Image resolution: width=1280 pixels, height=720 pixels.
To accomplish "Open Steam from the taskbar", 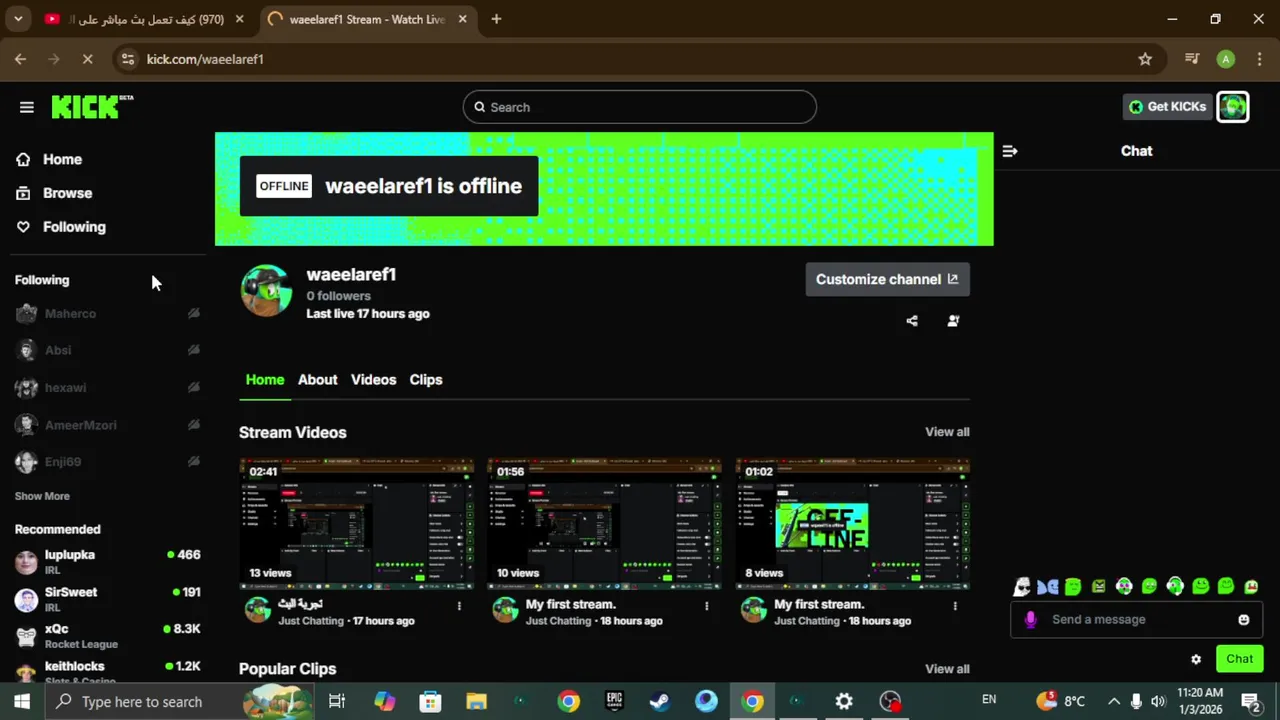I will (x=659, y=702).
